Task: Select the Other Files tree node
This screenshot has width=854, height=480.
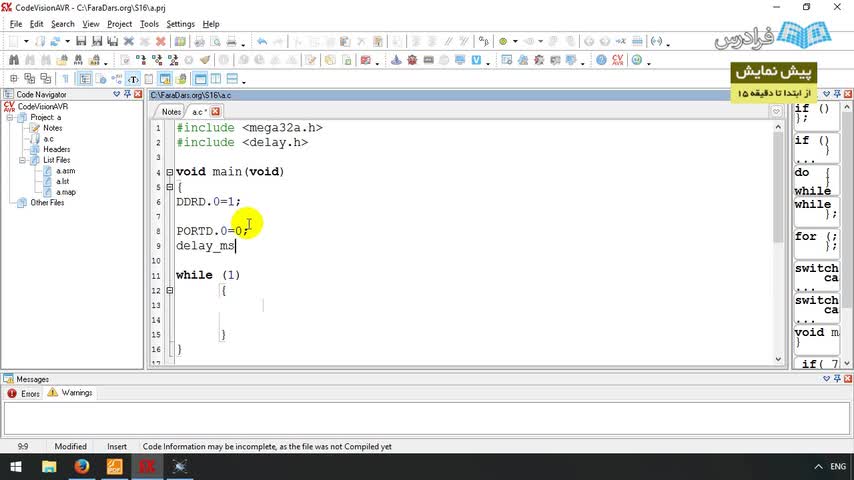Action: (47, 203)
